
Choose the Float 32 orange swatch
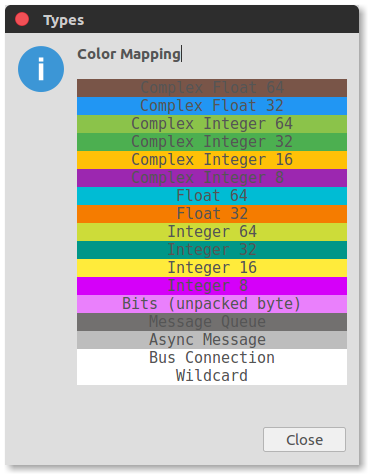pyautogui.click(x=212, y=214)
